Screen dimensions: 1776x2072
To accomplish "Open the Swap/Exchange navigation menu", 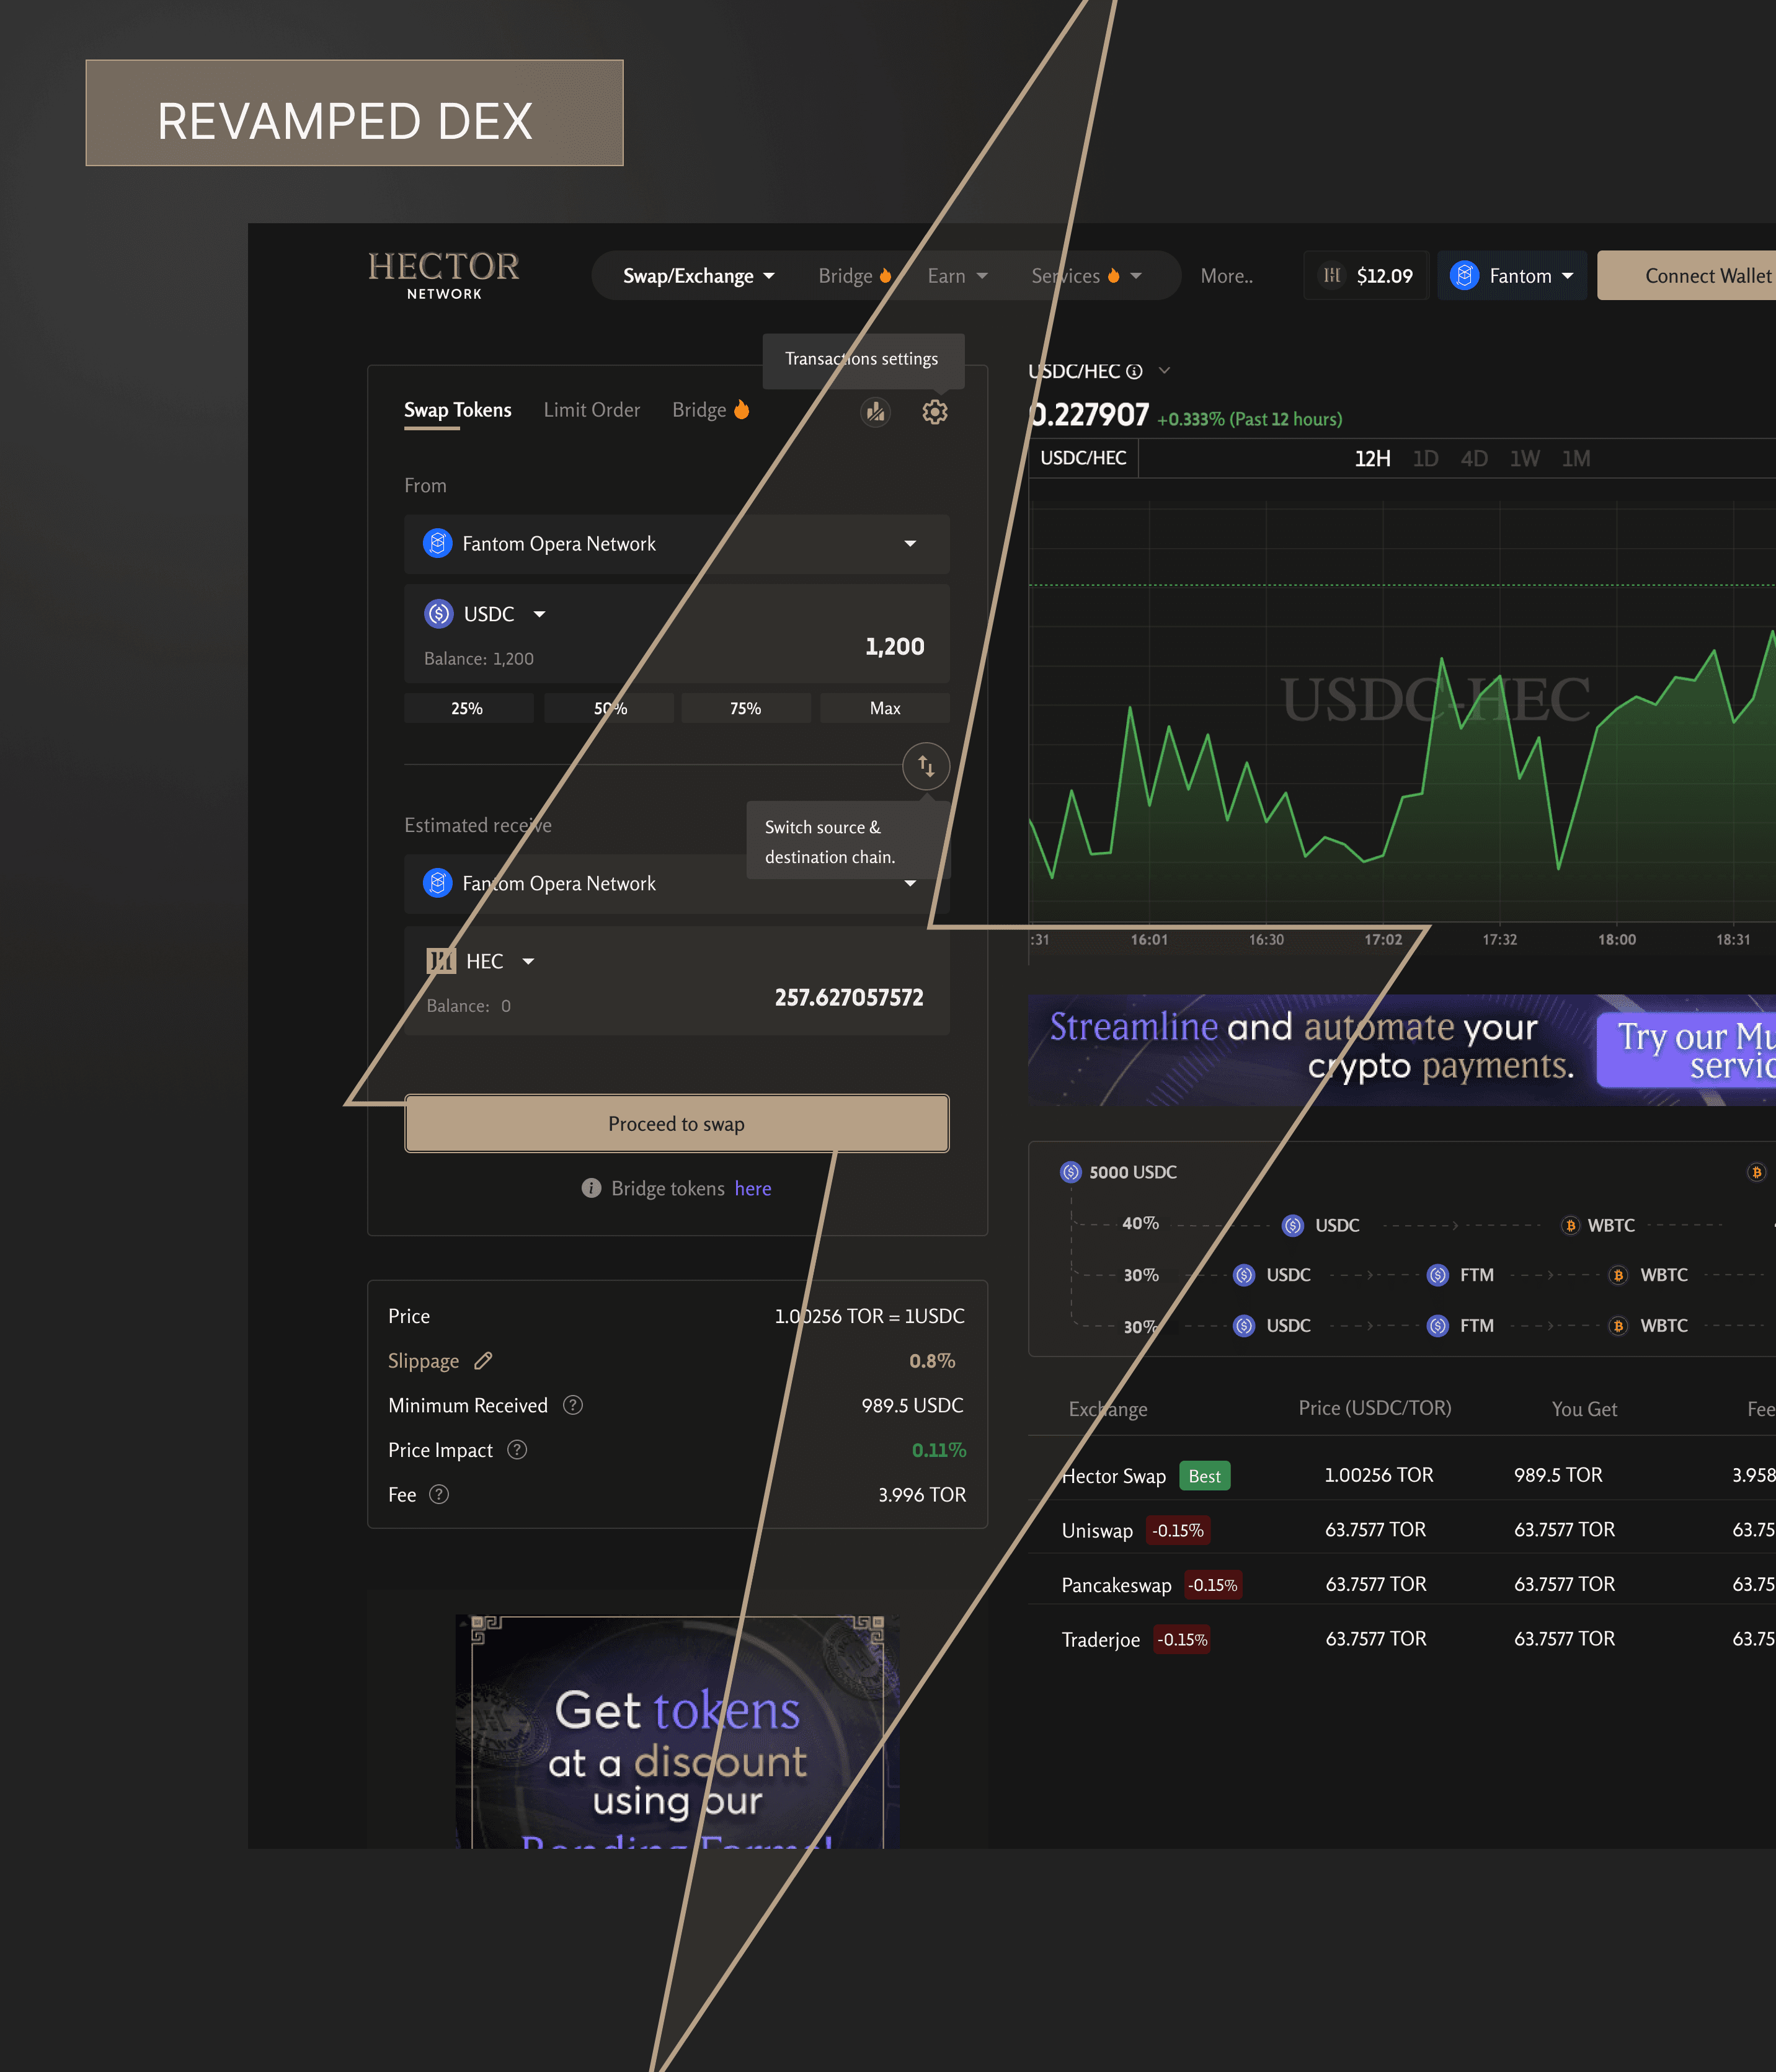I will pyautogui.click(x=698, y=276).
